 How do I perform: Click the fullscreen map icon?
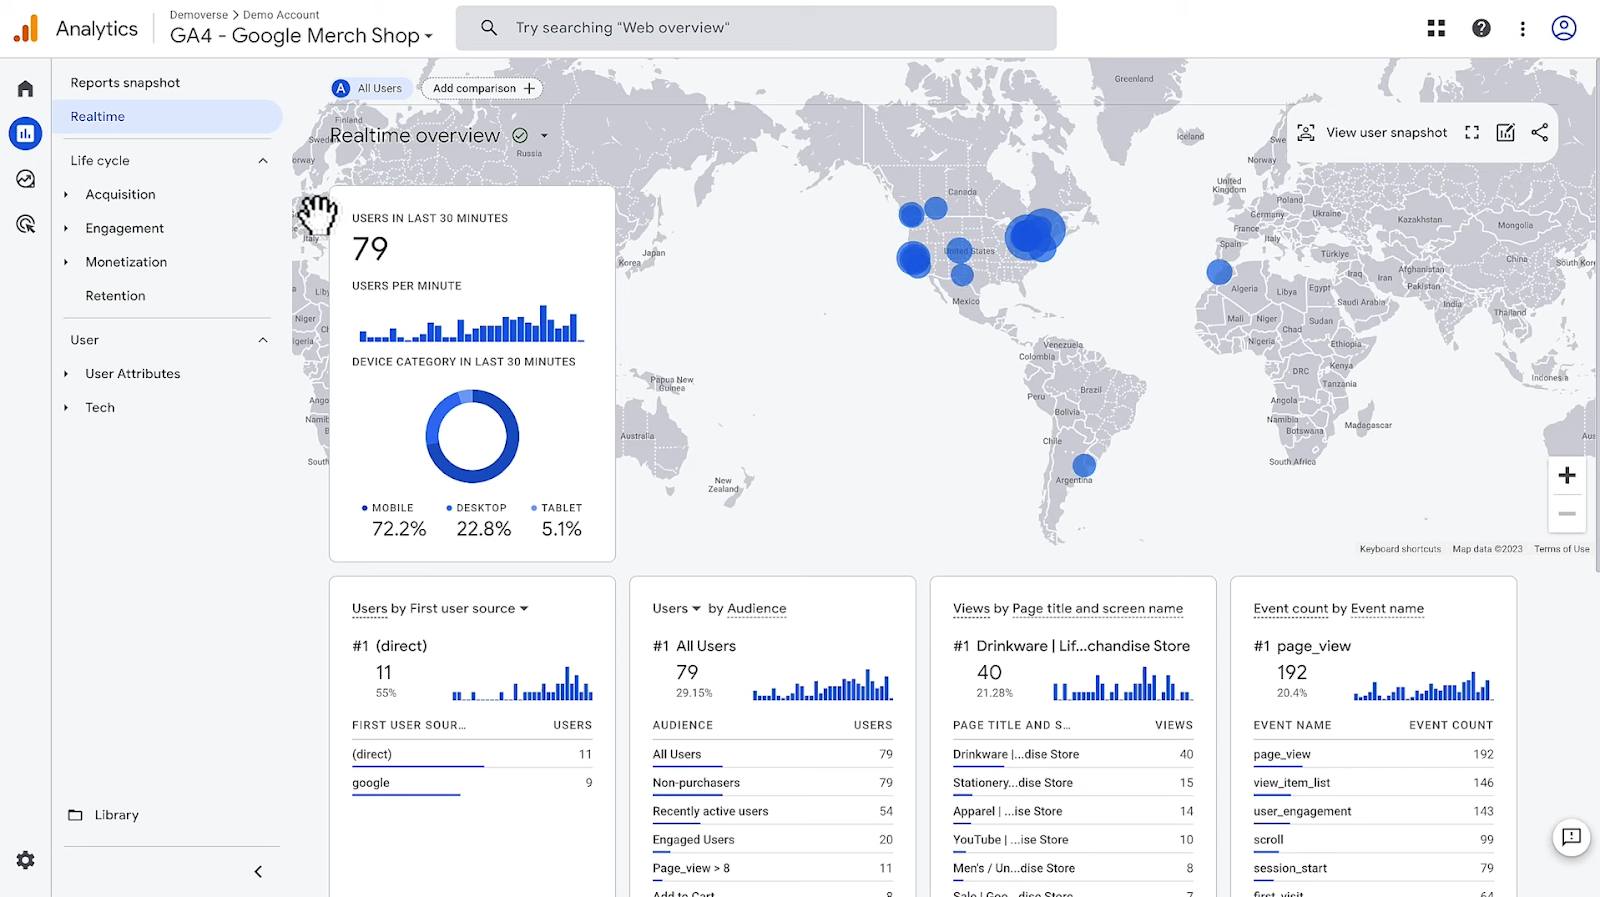1472,133
